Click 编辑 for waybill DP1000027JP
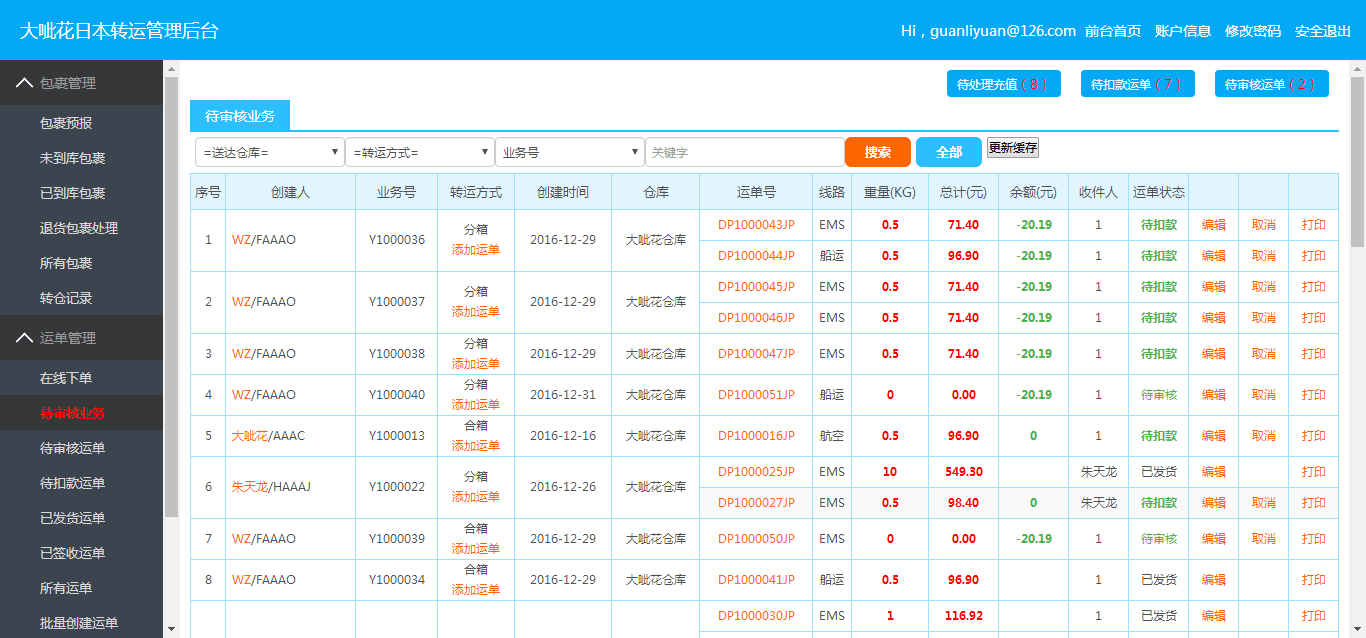The height and width of the screenshot is (638, 1366). [1214, 503]
